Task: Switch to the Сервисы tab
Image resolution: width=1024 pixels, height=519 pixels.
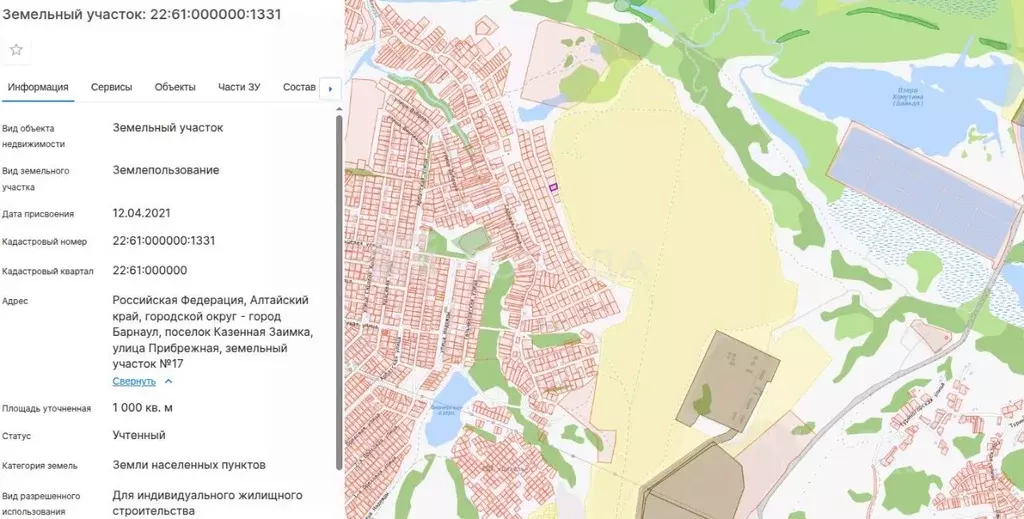Action: tap(111, 87)
